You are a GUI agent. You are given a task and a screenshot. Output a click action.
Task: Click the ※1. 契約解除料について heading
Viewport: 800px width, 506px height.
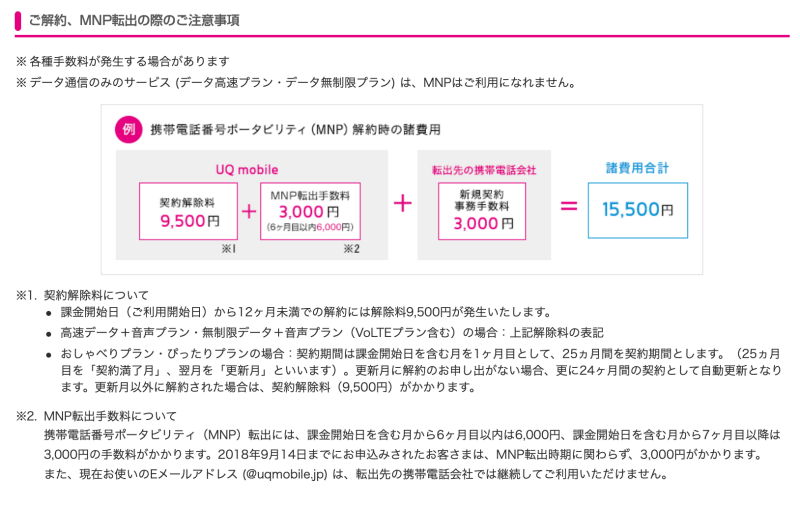pyautogui.click(x=82, y=295)
